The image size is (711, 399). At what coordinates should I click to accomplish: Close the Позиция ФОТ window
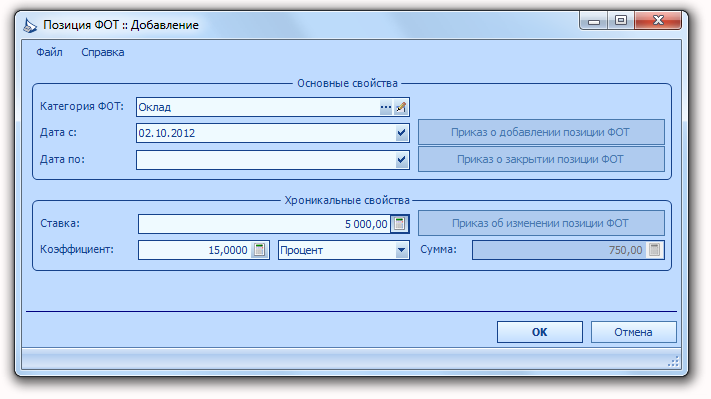(658, 21)
